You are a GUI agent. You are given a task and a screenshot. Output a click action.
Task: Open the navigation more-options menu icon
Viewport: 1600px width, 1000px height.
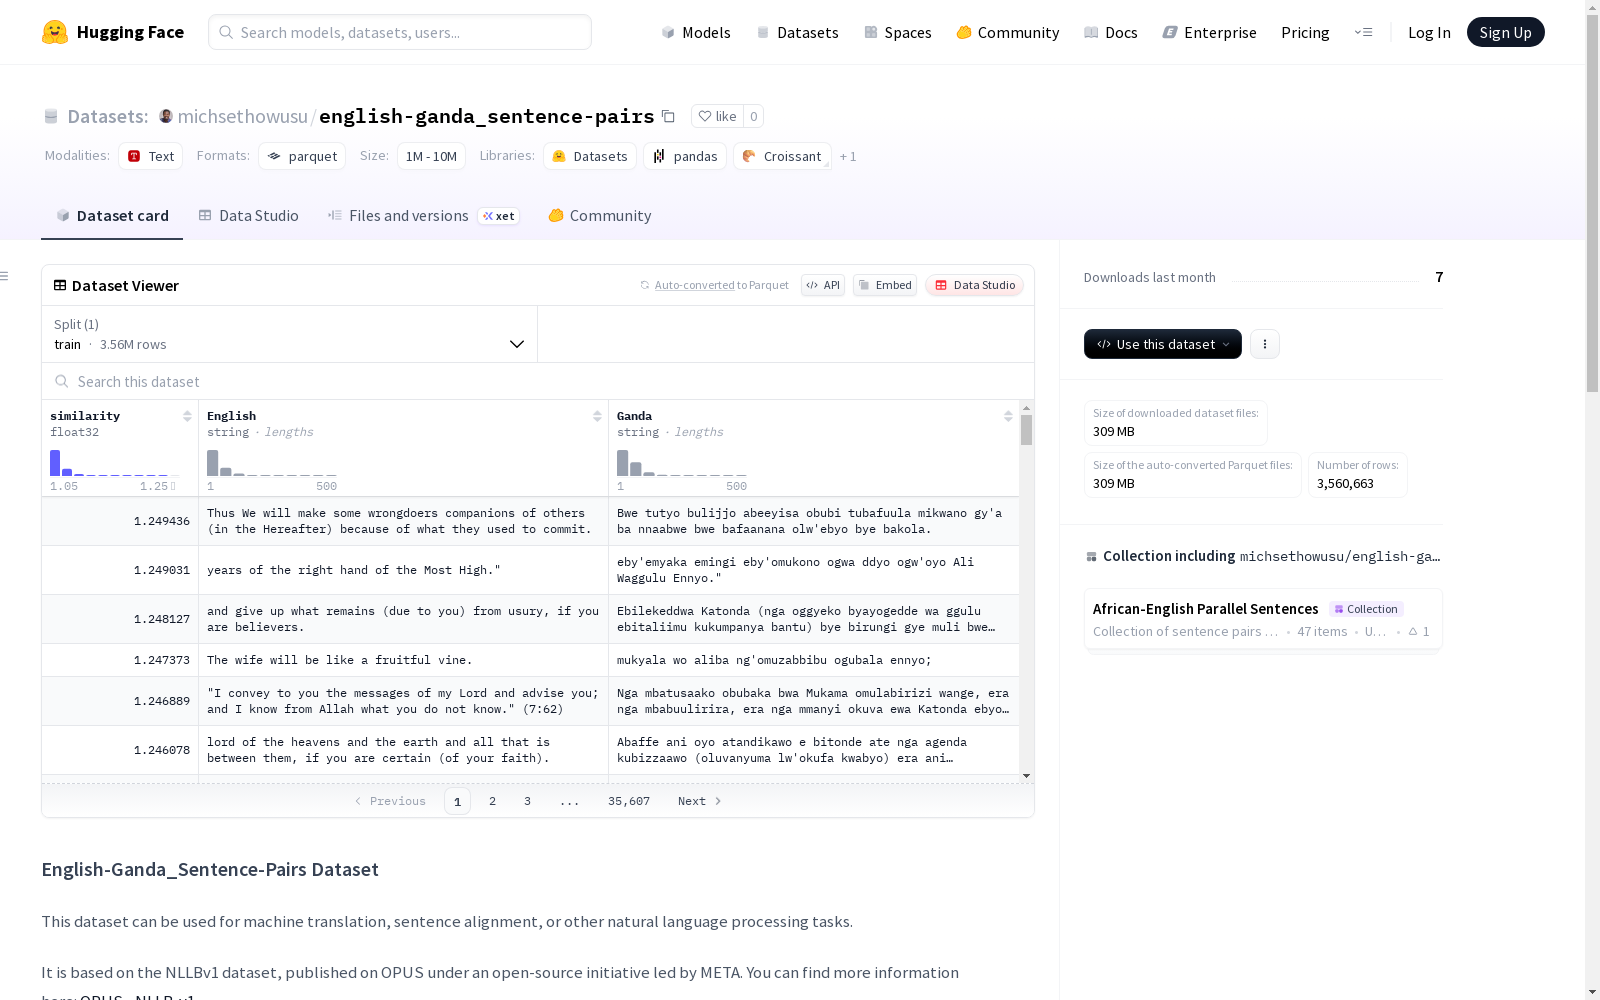(x=1363, y=32)
